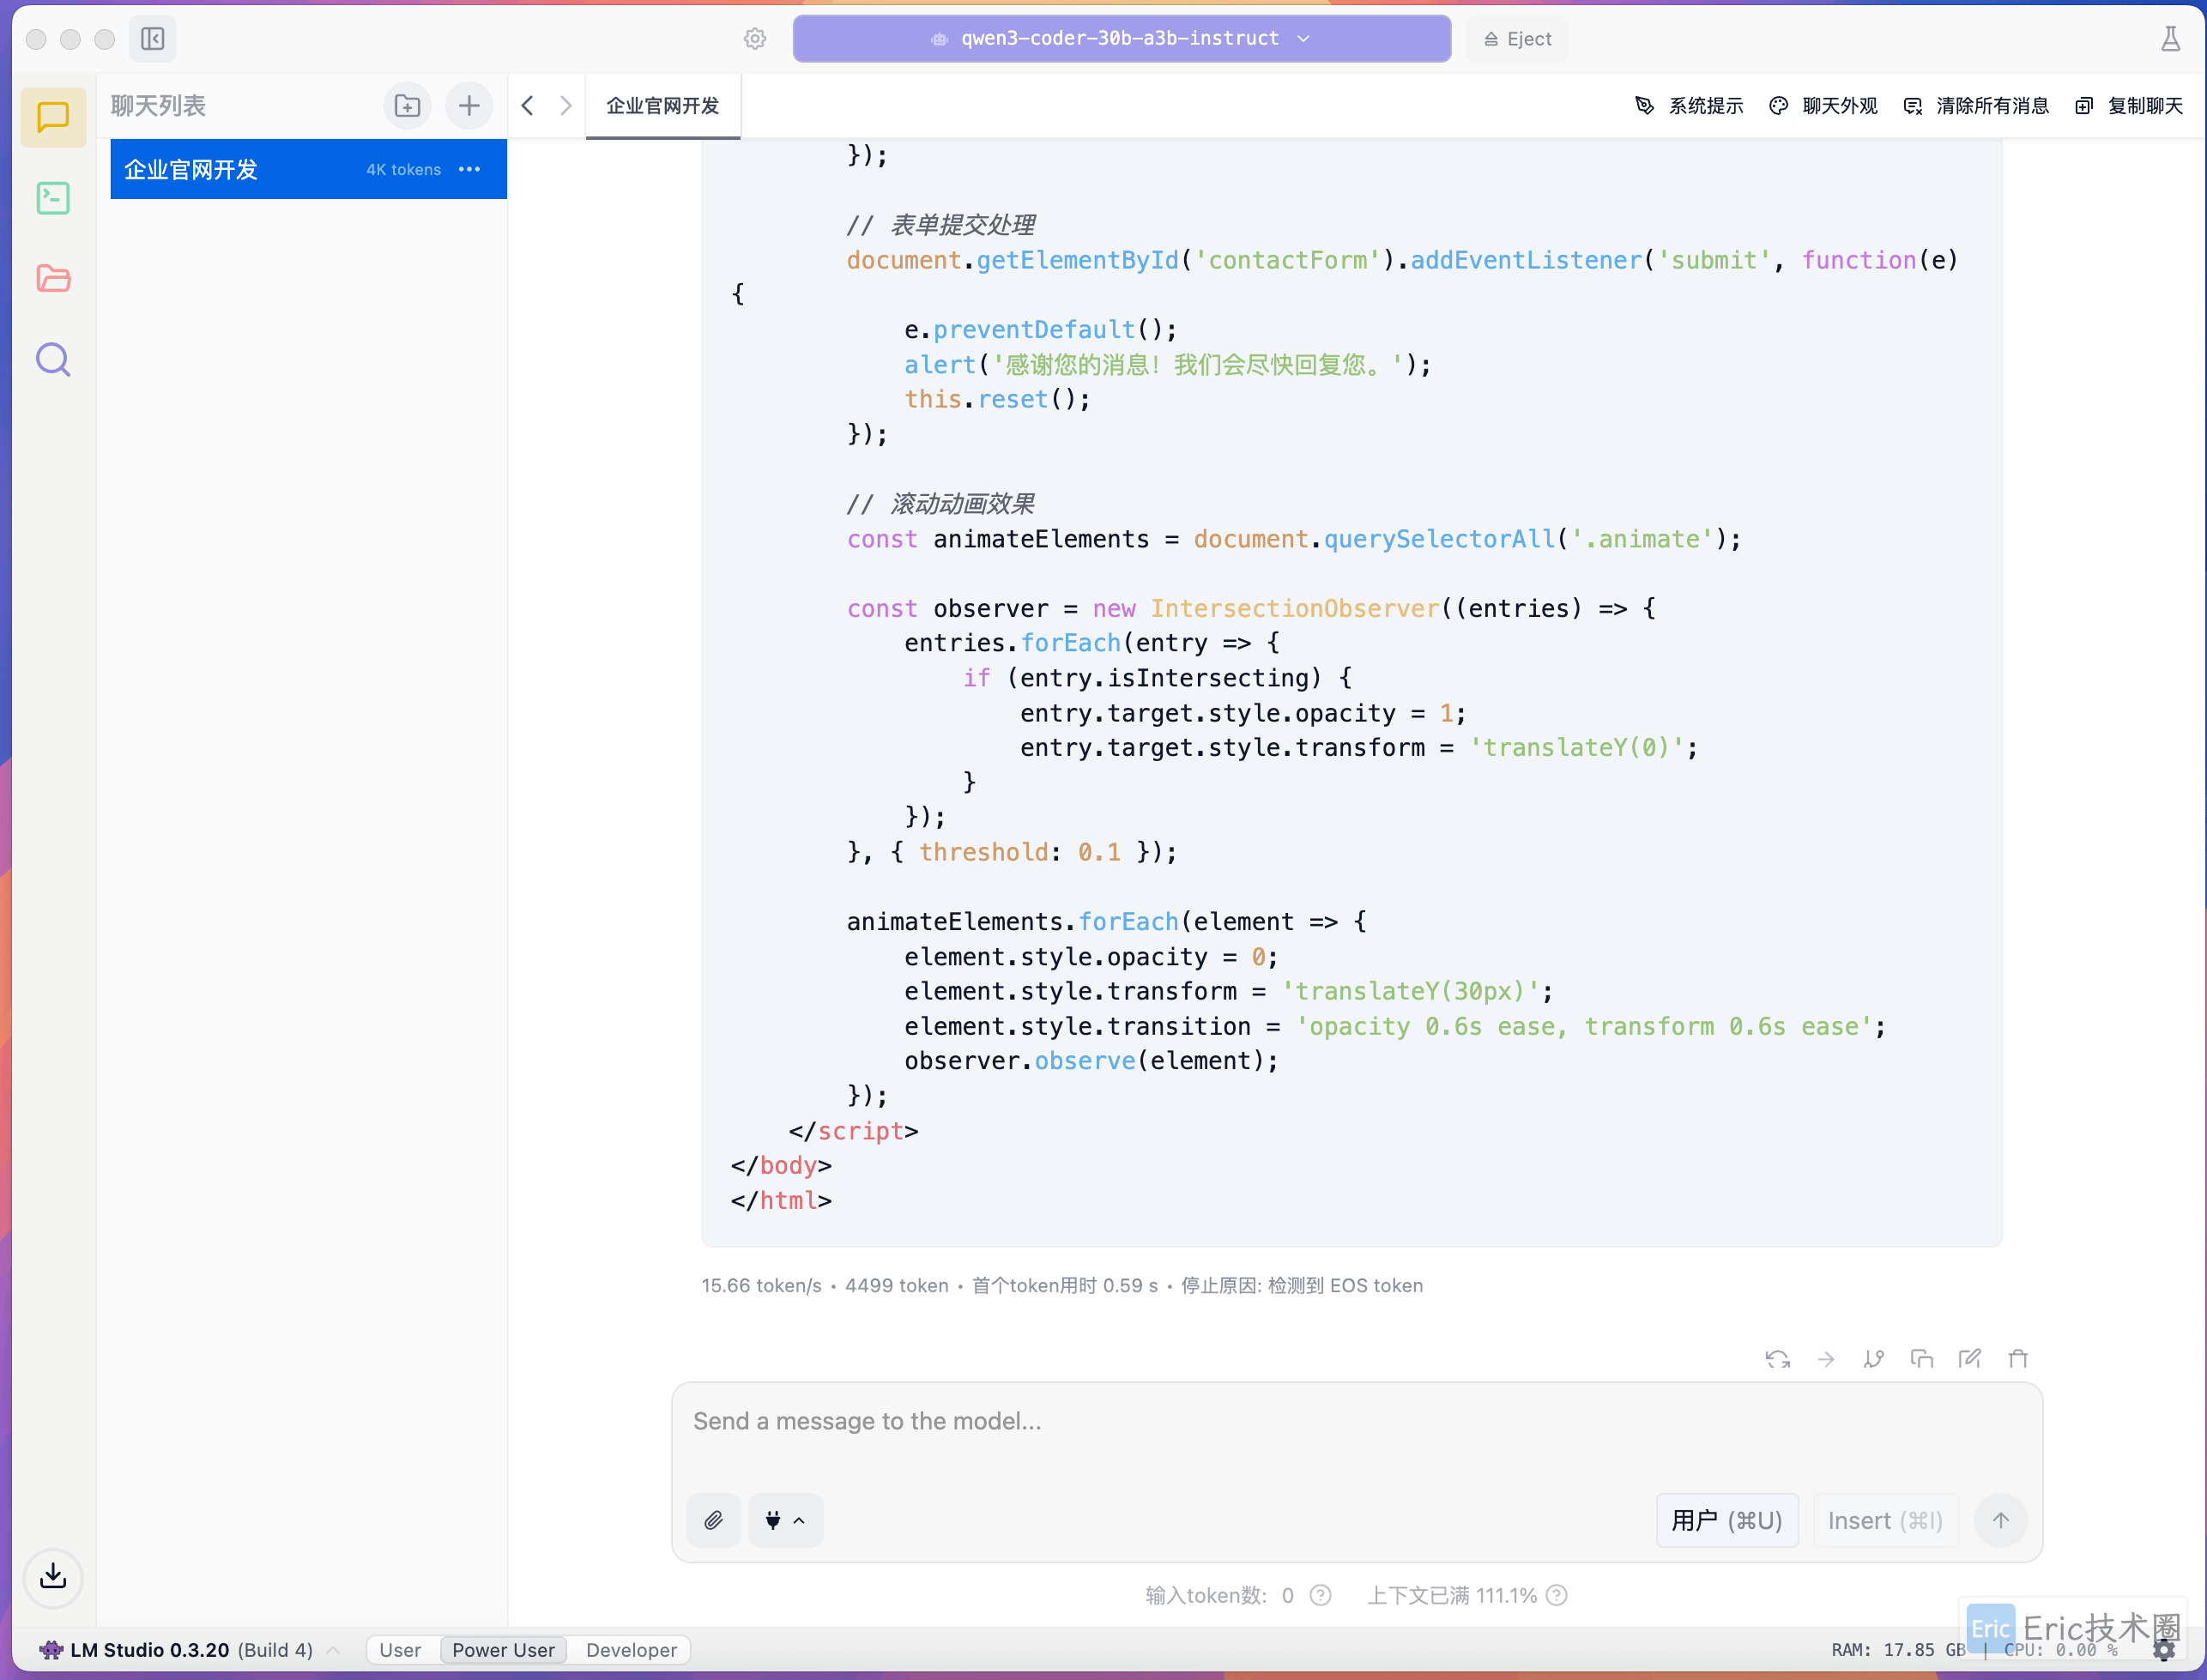Copy the assistant message
The width and height of the screenshot is (2207, 1680).
pos(1921,1359)
